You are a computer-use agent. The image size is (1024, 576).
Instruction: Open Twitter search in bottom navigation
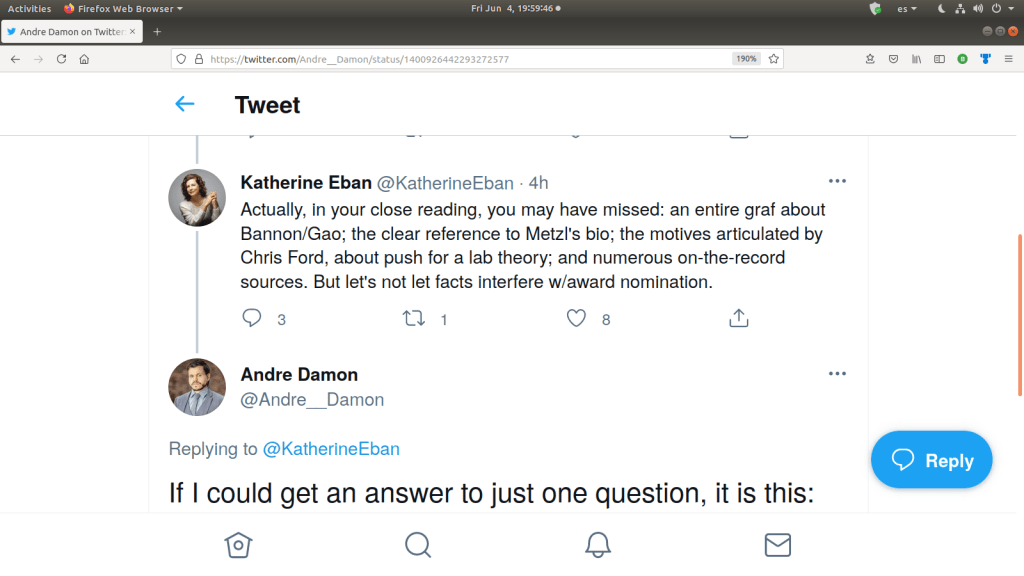click(x=417, y=545)
